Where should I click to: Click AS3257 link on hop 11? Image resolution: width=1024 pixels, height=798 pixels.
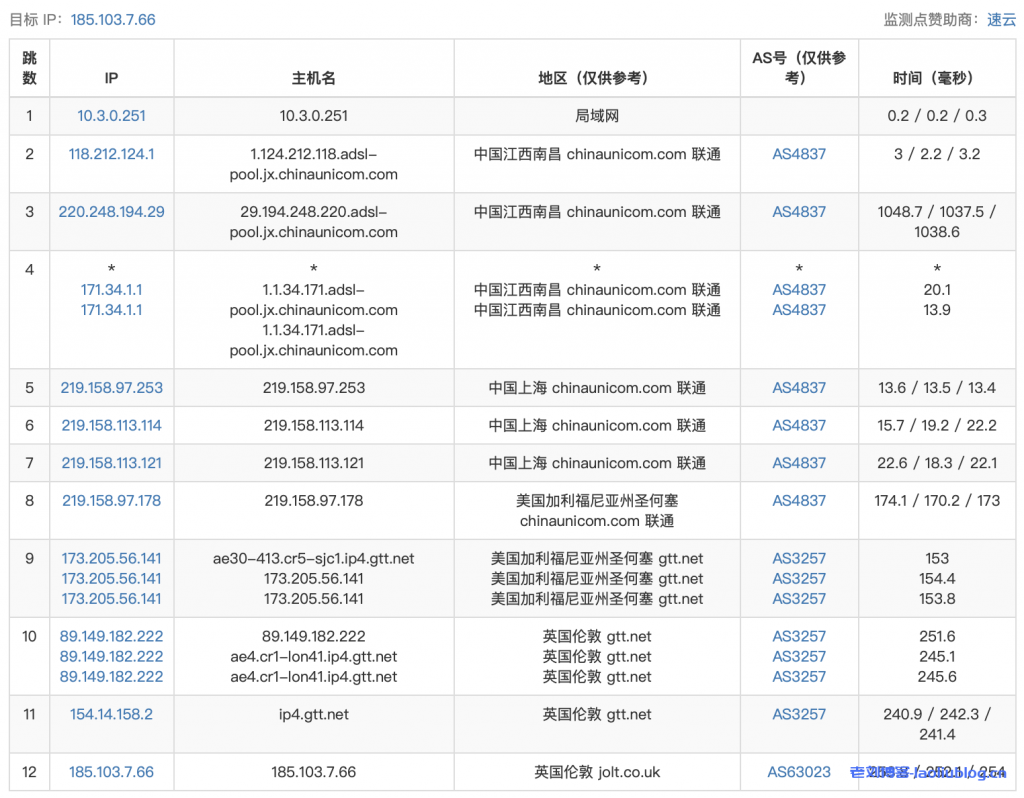798,714
